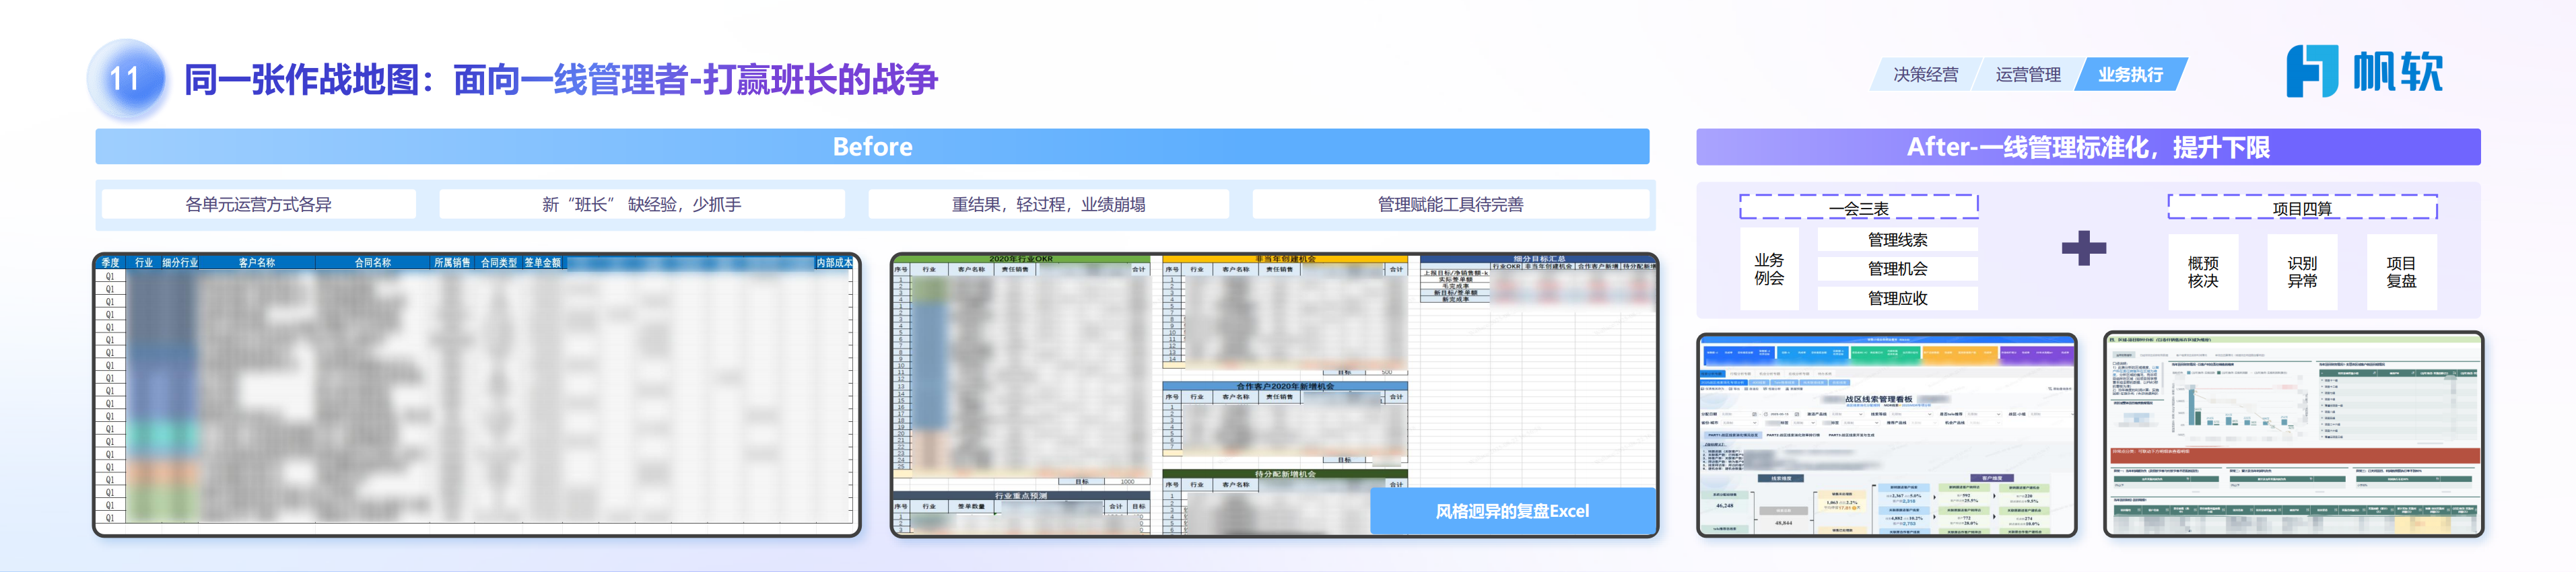
Task: Click the 管理机会 item
Action: tap(1897, 269)
